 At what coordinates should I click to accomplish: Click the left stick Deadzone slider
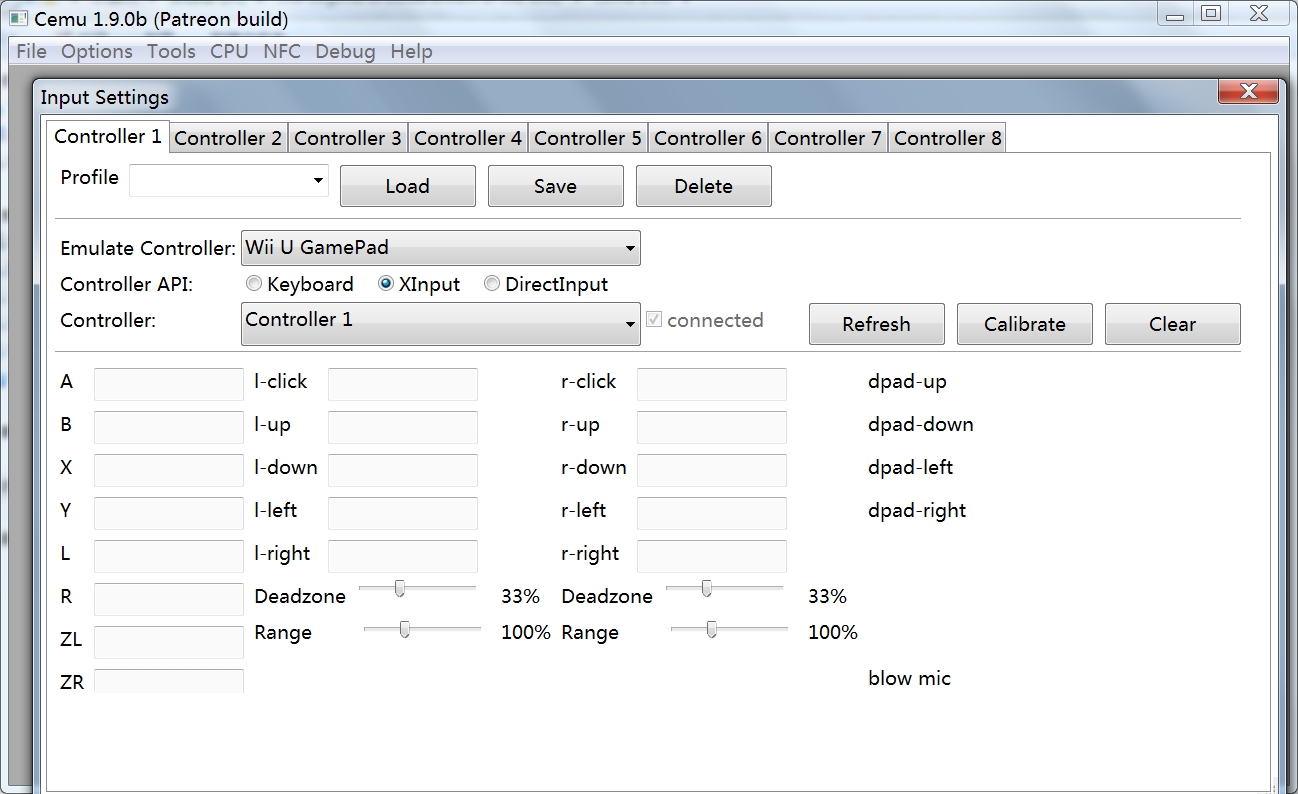click(x=417, y=588)
